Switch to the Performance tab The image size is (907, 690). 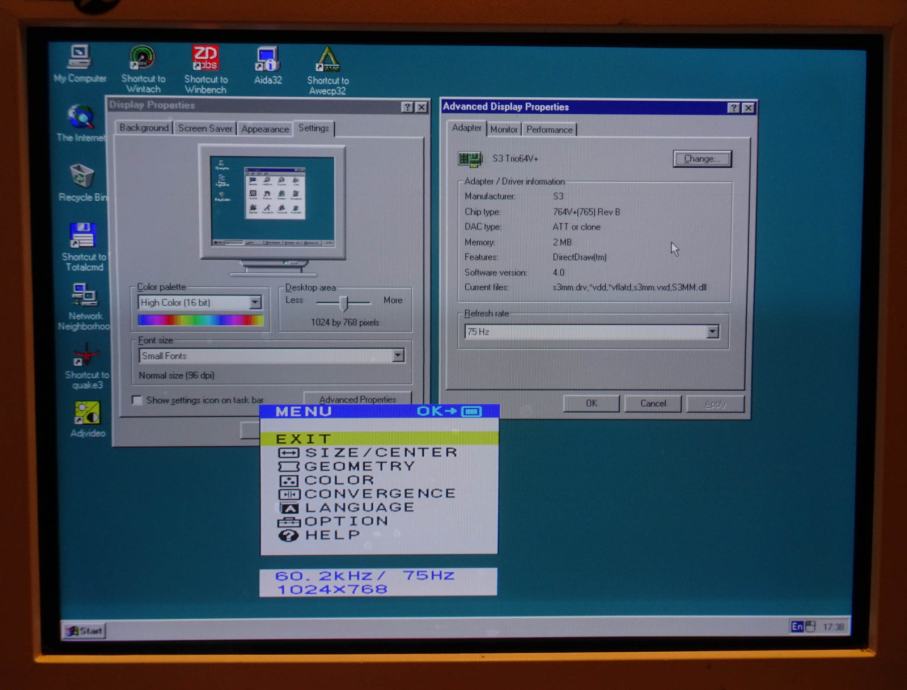(549, 130)
